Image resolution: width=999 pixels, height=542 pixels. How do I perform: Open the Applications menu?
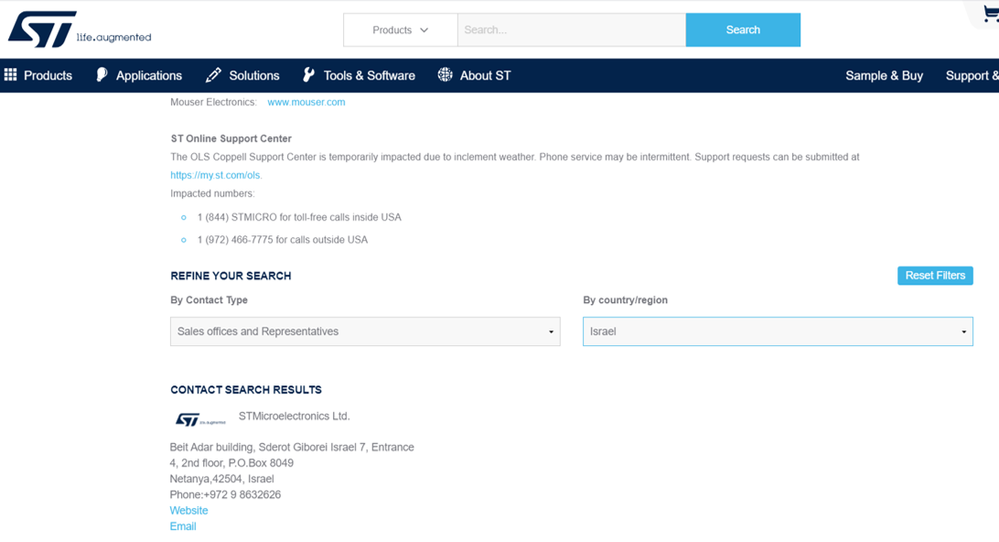pyautogui.click(x=148, y=75)
